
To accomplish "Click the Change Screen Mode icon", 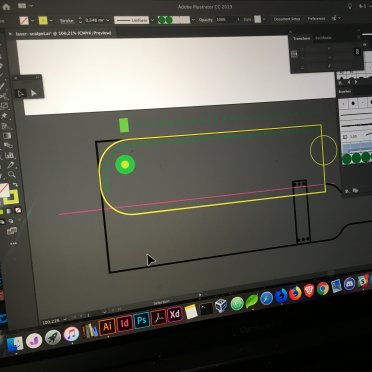I will coord(12,231).
